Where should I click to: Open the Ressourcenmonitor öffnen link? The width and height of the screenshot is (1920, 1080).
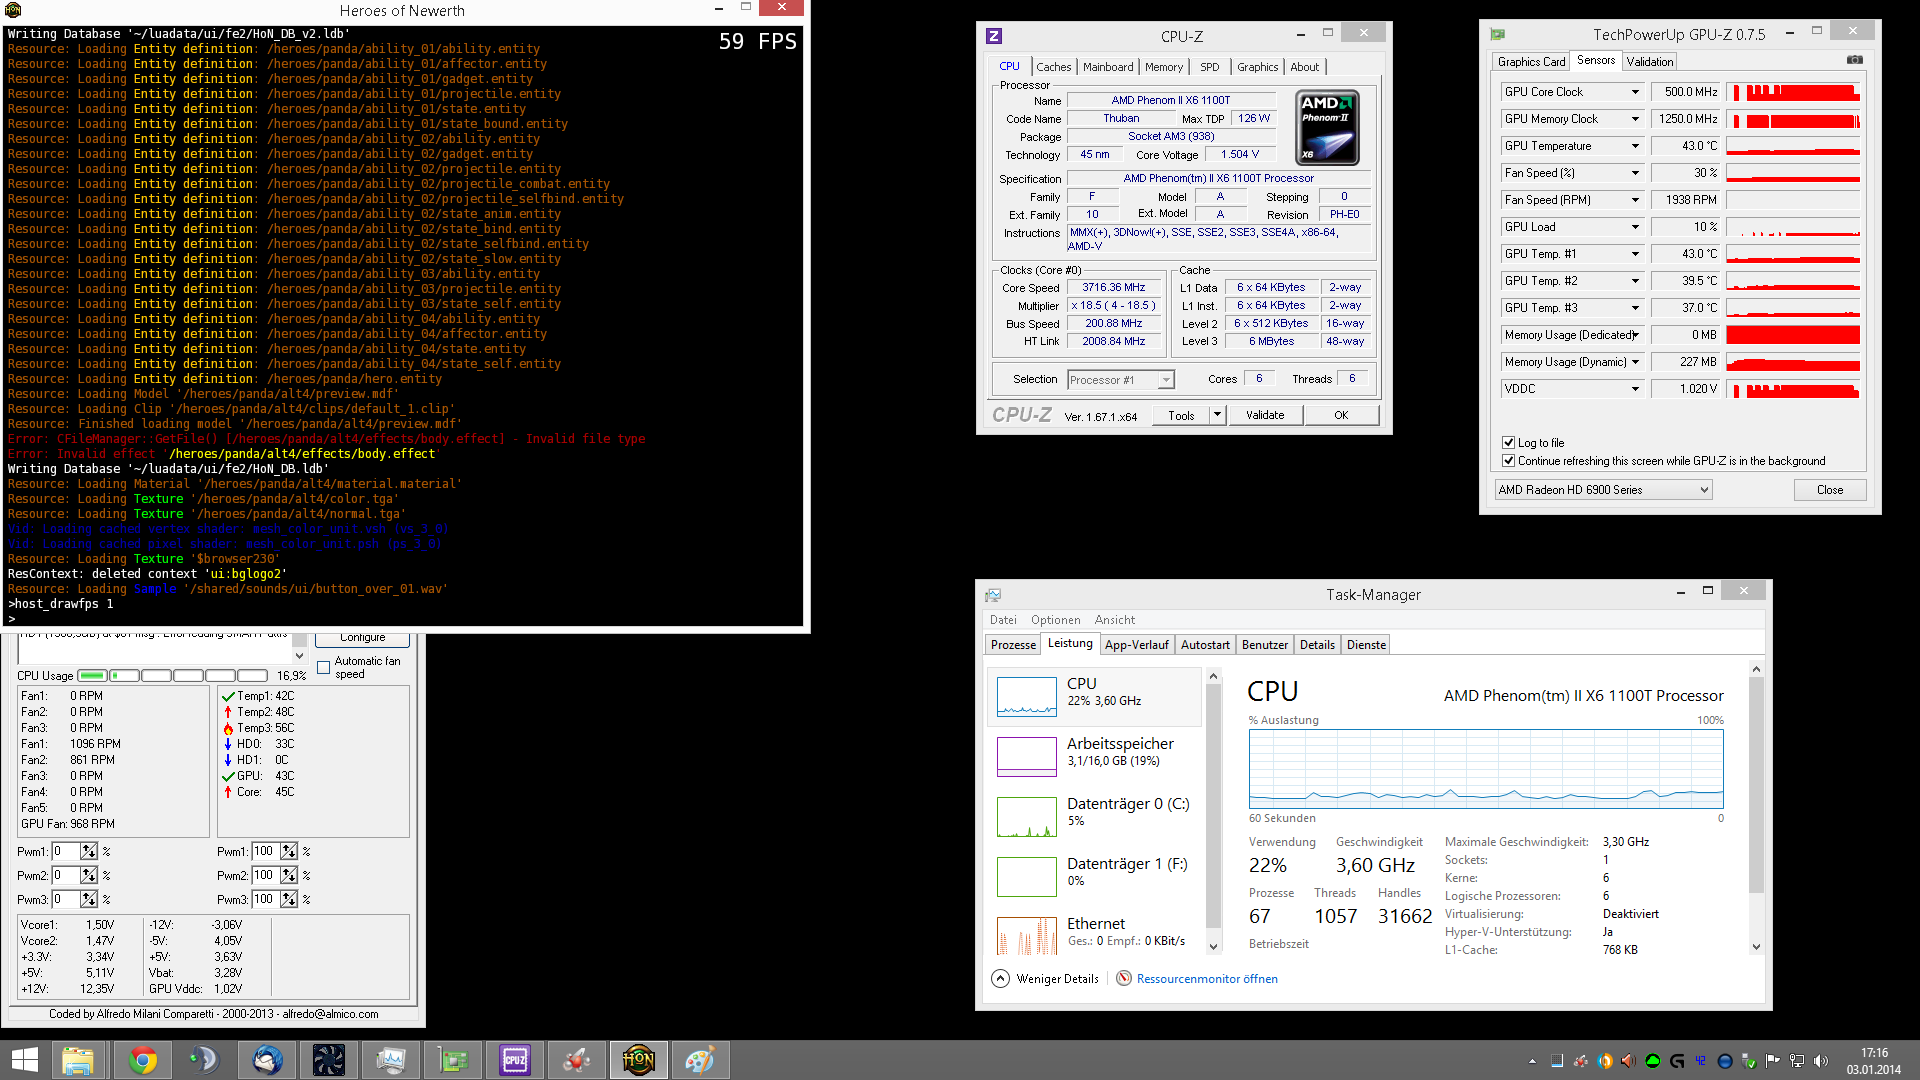click(1207, 979)
